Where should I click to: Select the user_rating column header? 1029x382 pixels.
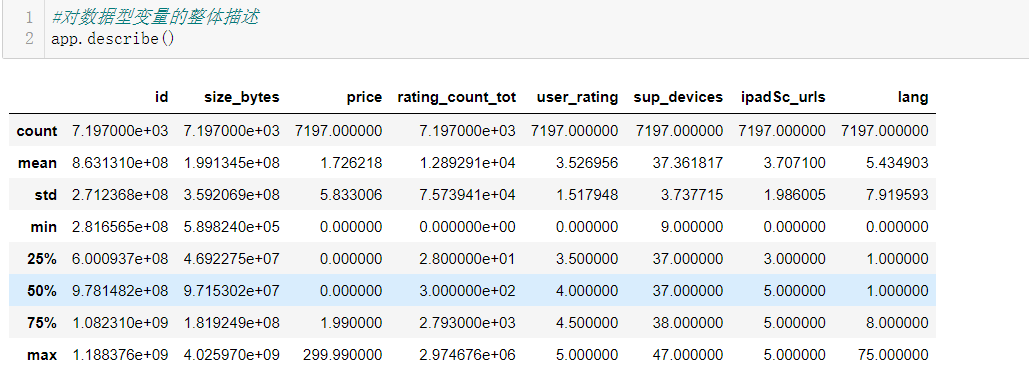pos(577,98)
